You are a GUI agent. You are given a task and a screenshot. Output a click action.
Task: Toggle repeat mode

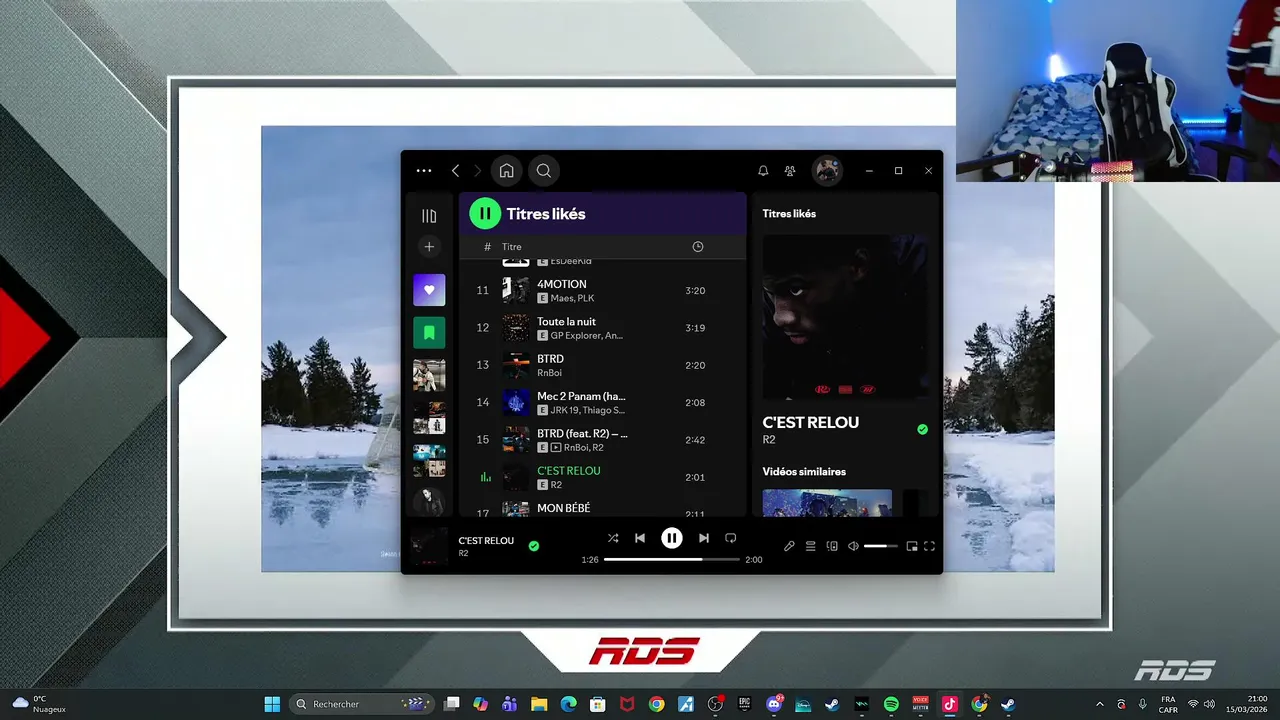click(x=731, y=538)
